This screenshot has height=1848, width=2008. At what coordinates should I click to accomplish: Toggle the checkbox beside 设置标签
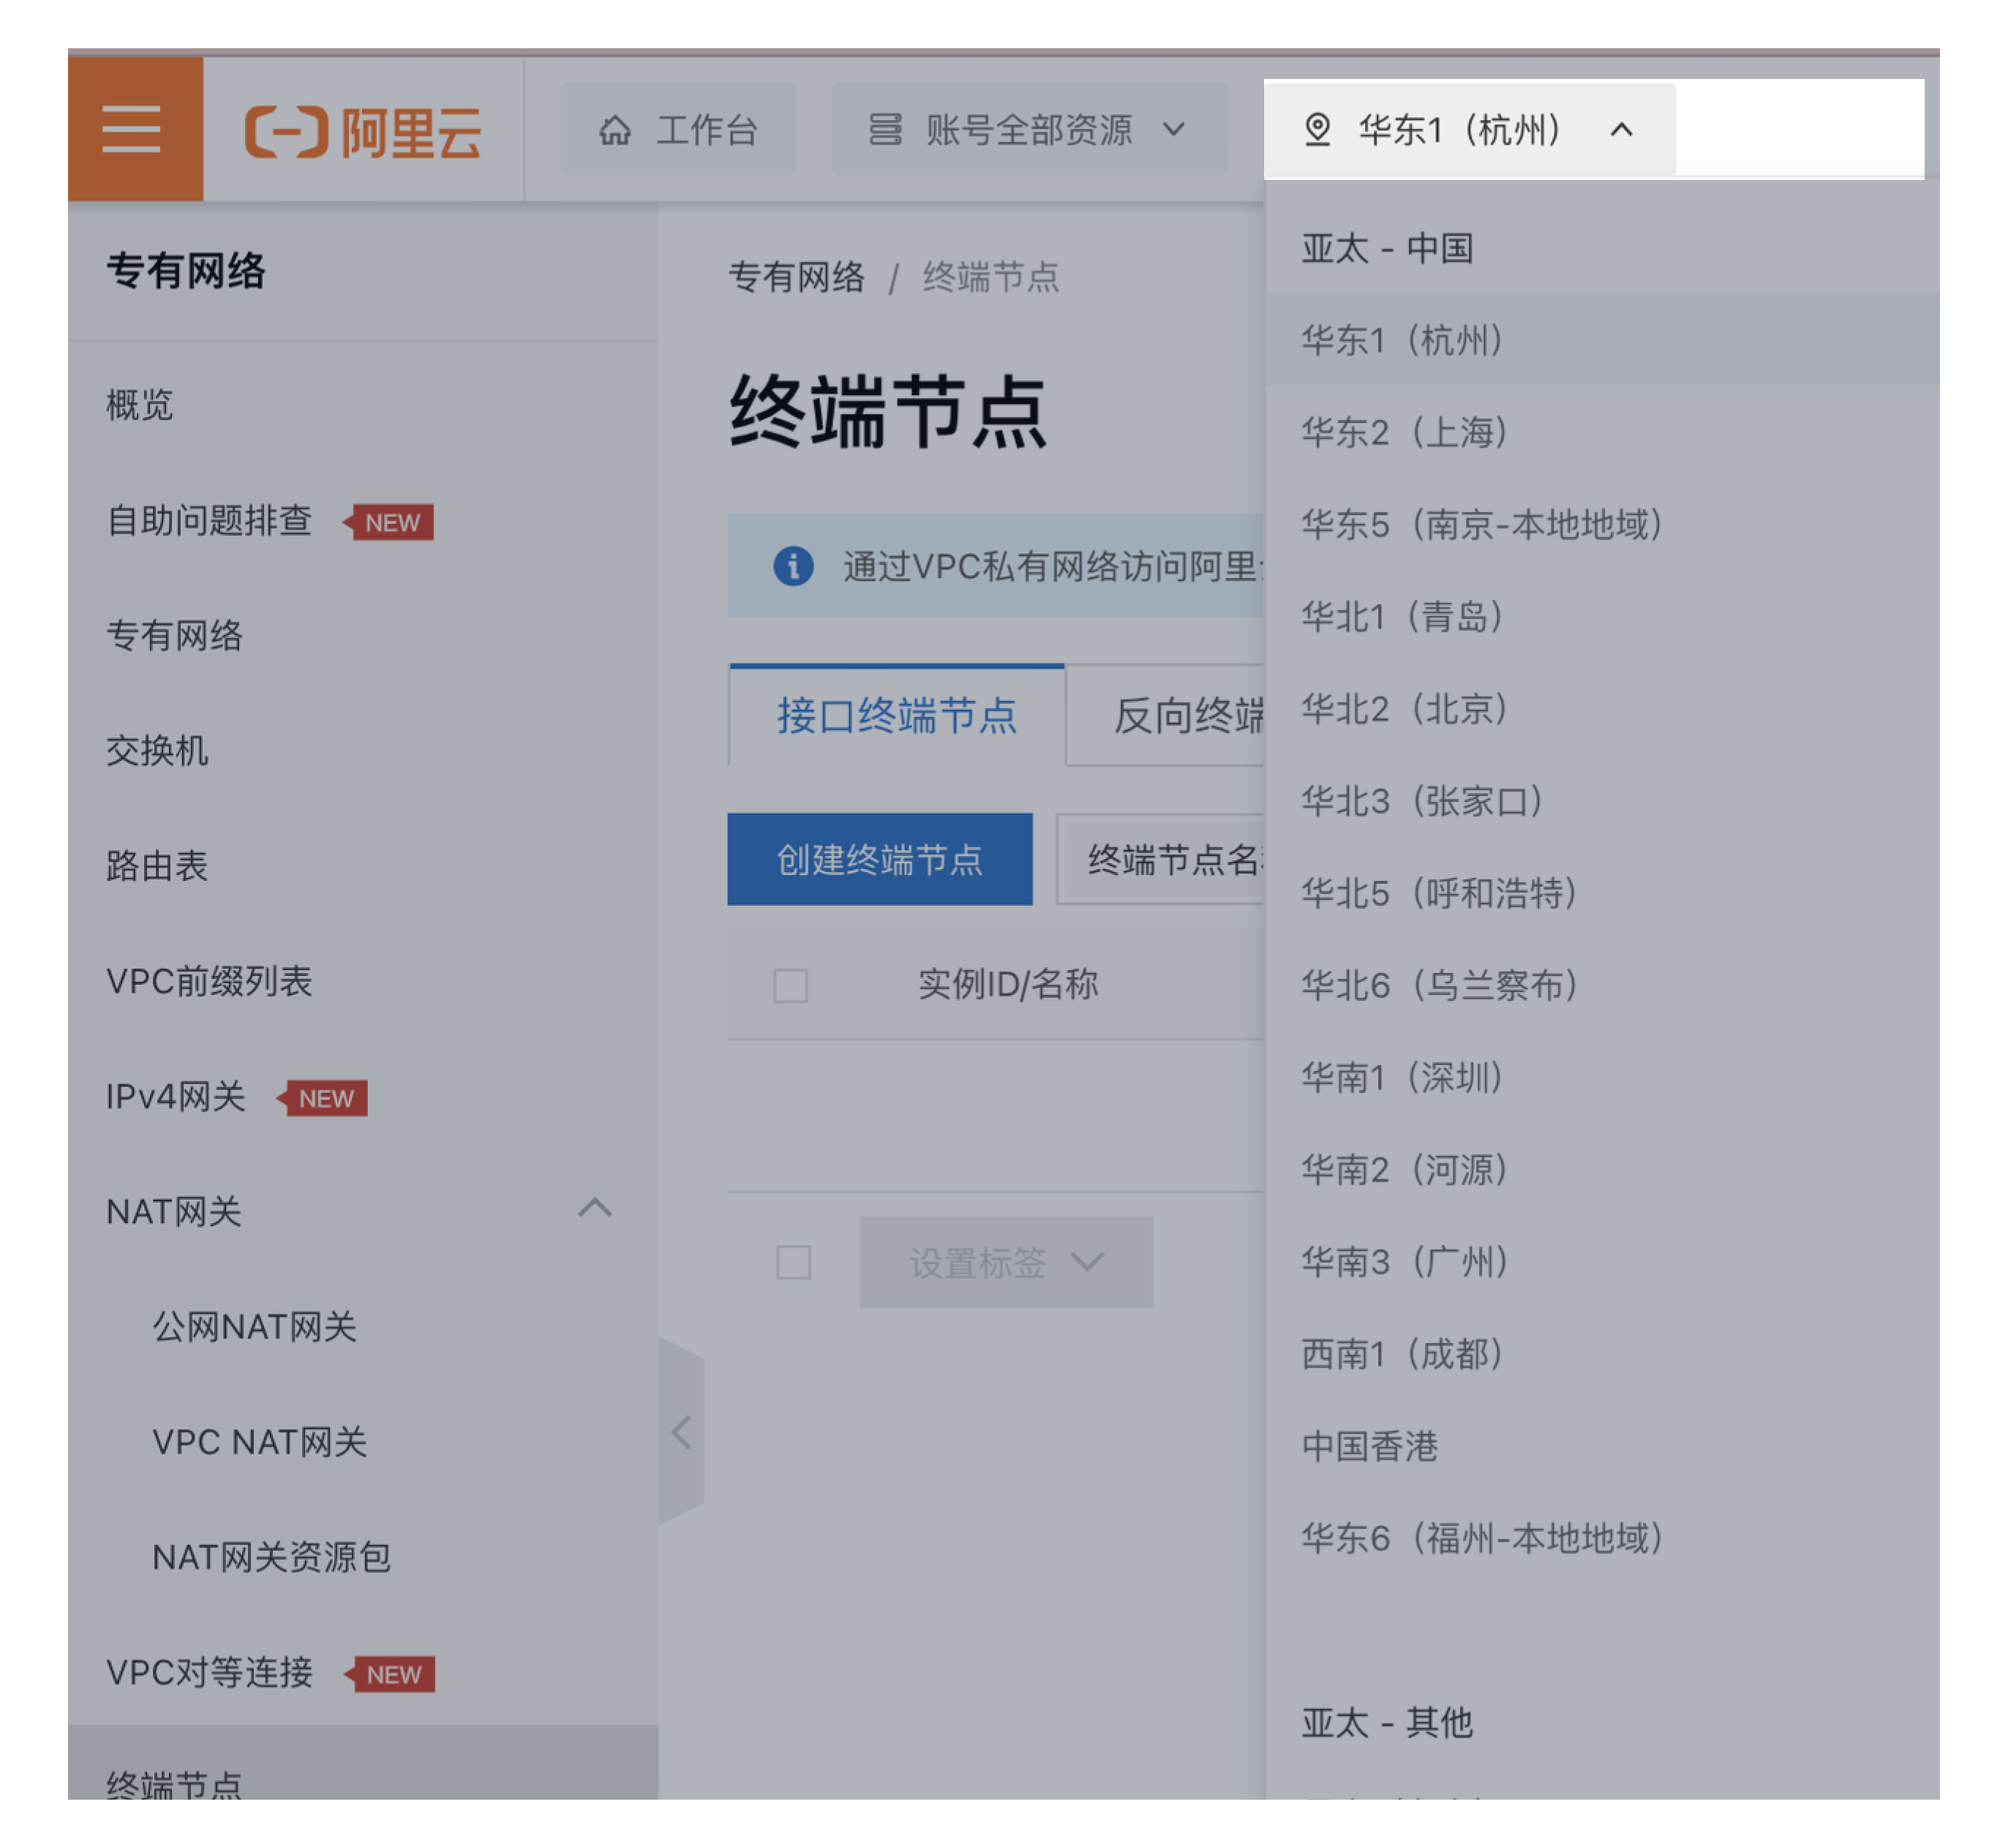coord(793,1262)
